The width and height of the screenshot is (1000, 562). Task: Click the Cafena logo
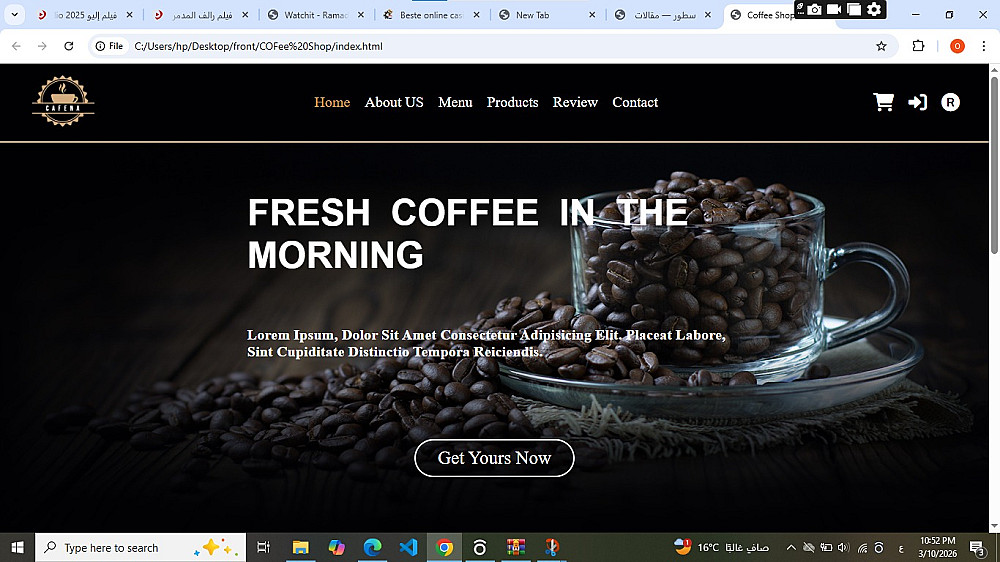coord(63,101)
